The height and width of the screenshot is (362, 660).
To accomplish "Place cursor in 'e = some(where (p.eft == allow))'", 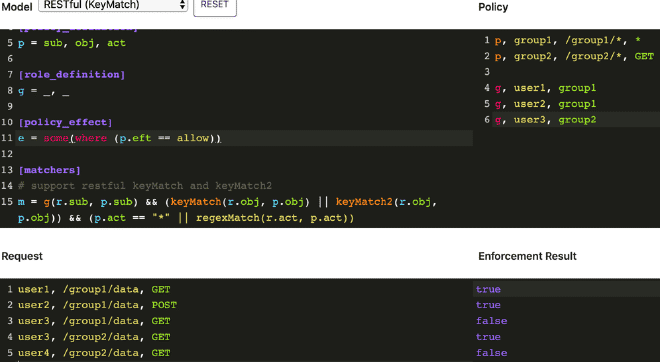I will (120, 138).
